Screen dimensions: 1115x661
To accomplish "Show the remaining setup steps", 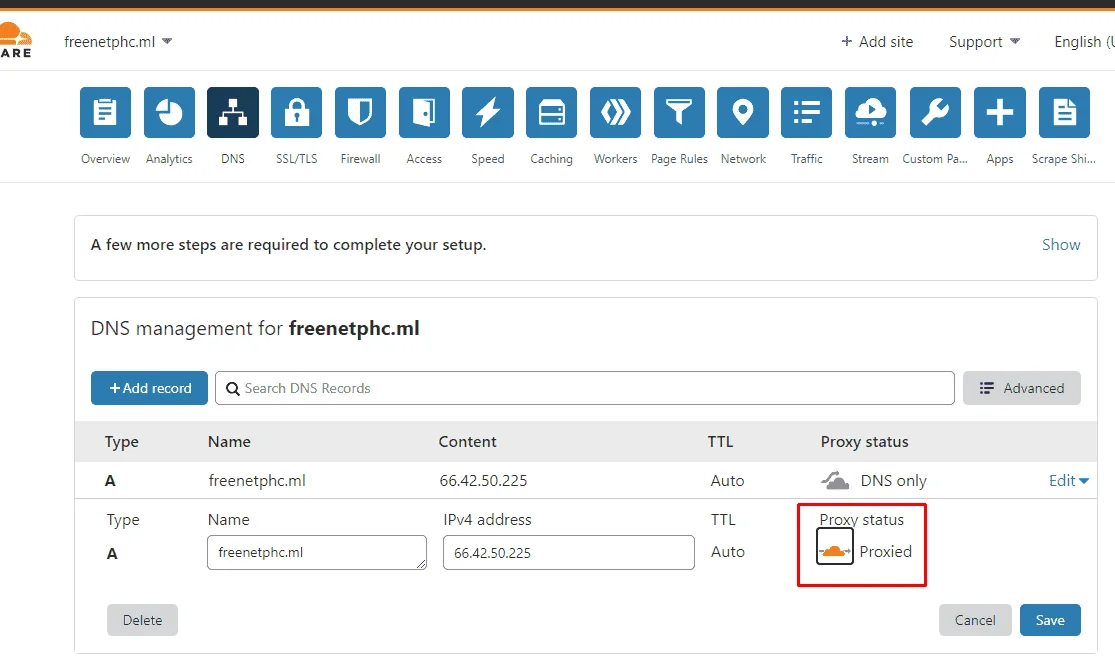I will [1061, 244].
